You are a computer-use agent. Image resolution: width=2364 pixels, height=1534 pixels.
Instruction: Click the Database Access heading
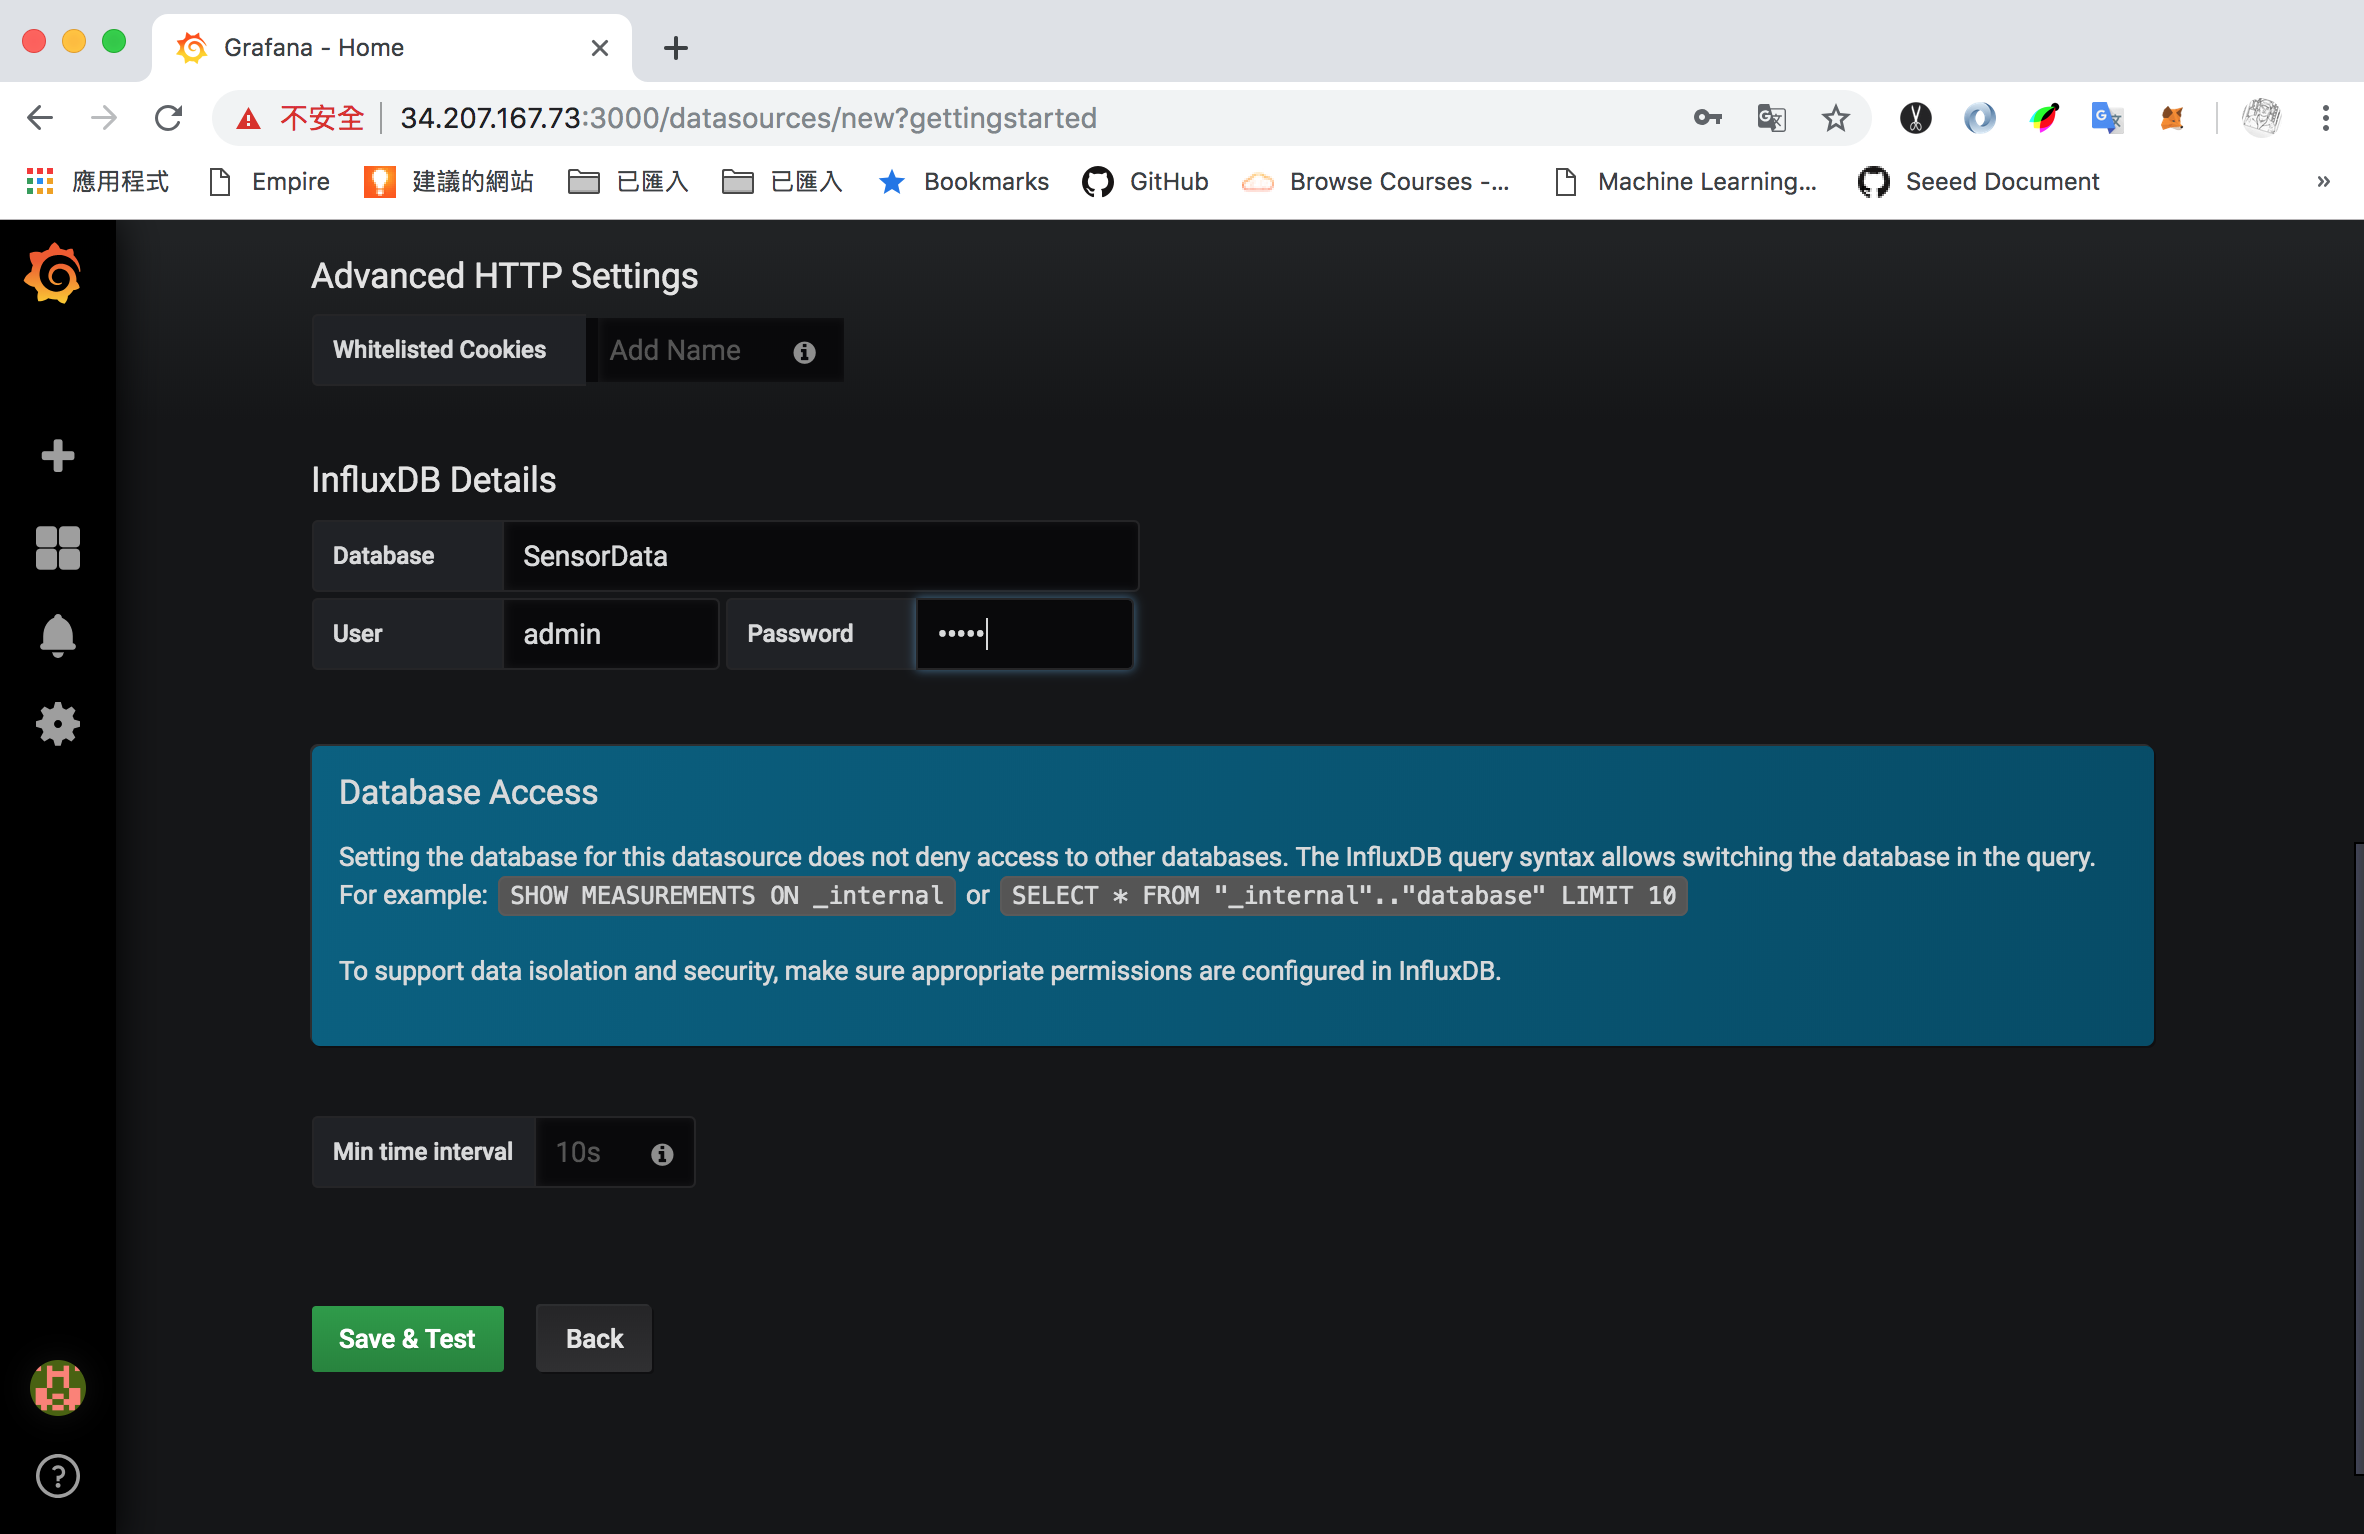pyautogui.click(x=468, y=792)
